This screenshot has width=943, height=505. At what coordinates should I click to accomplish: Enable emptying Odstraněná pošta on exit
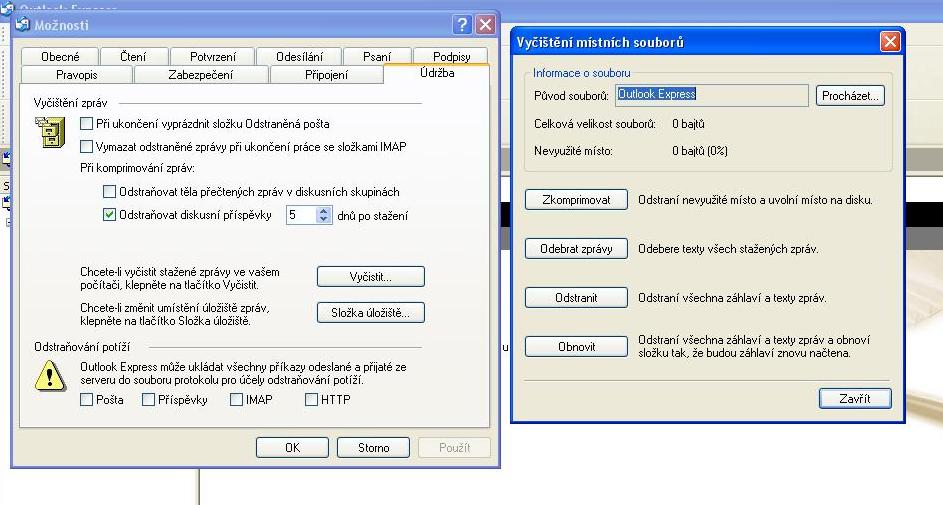coord(87,124)
